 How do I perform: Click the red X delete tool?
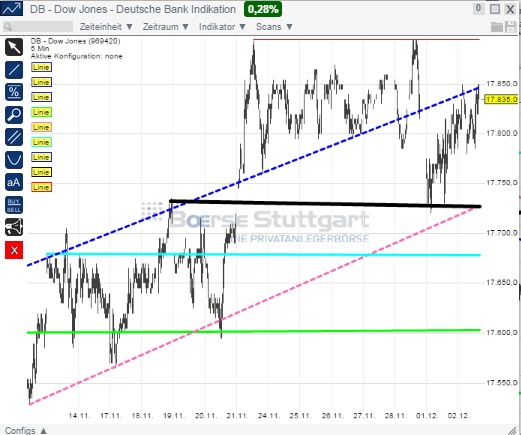[x=14, y=250]
